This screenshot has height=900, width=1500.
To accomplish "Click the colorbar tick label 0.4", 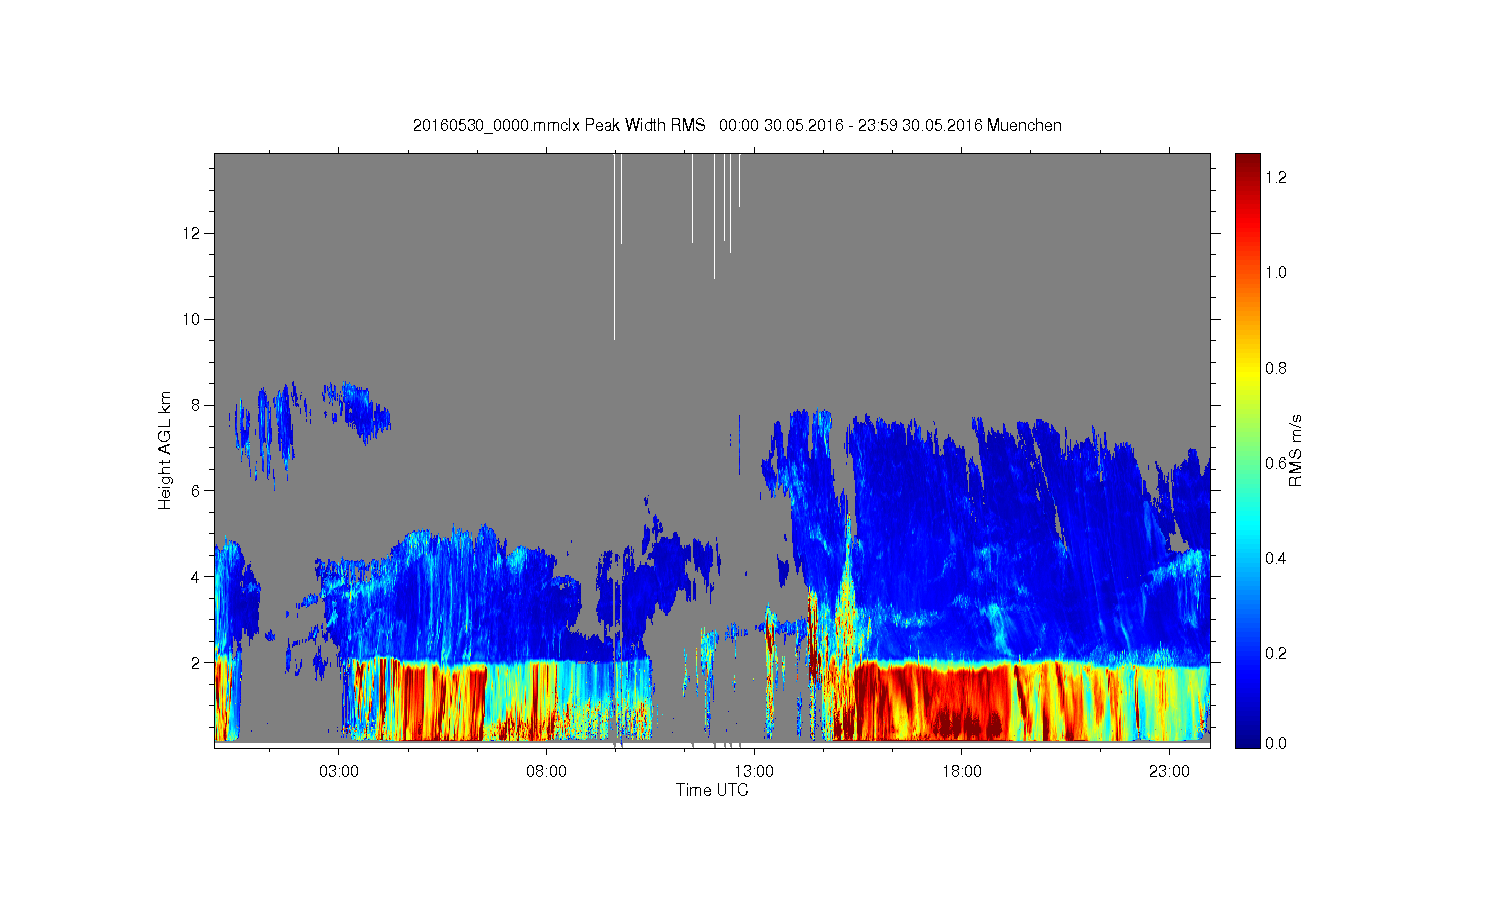I will 1277,558.
